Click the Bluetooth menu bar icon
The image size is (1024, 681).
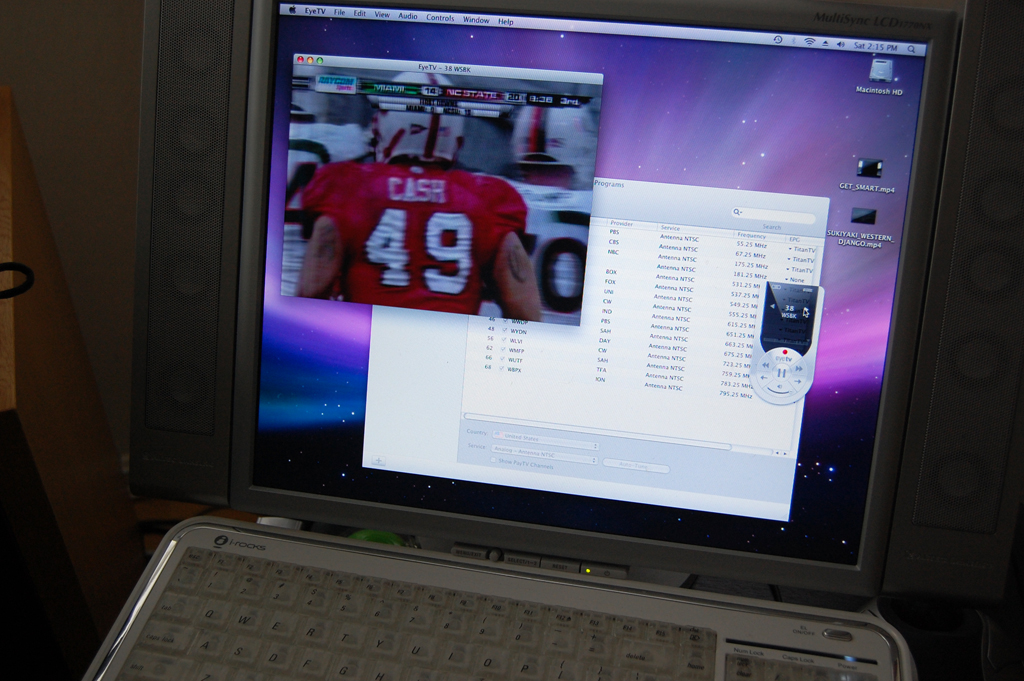[x=794, y=41]
